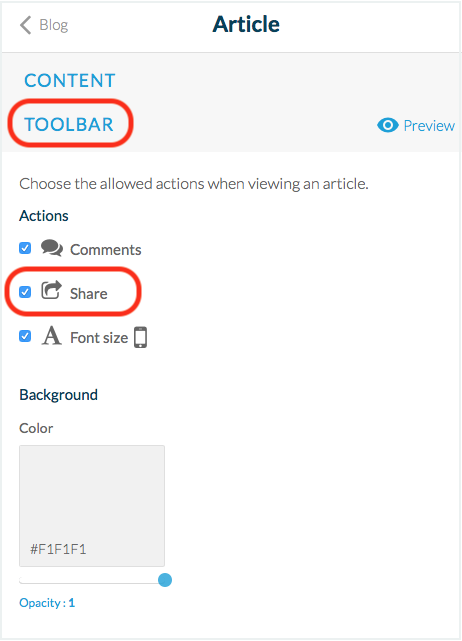This screenshot has width=462, height=641.
Task: Click the Opacity : 1 label
Action: point(47,603)
